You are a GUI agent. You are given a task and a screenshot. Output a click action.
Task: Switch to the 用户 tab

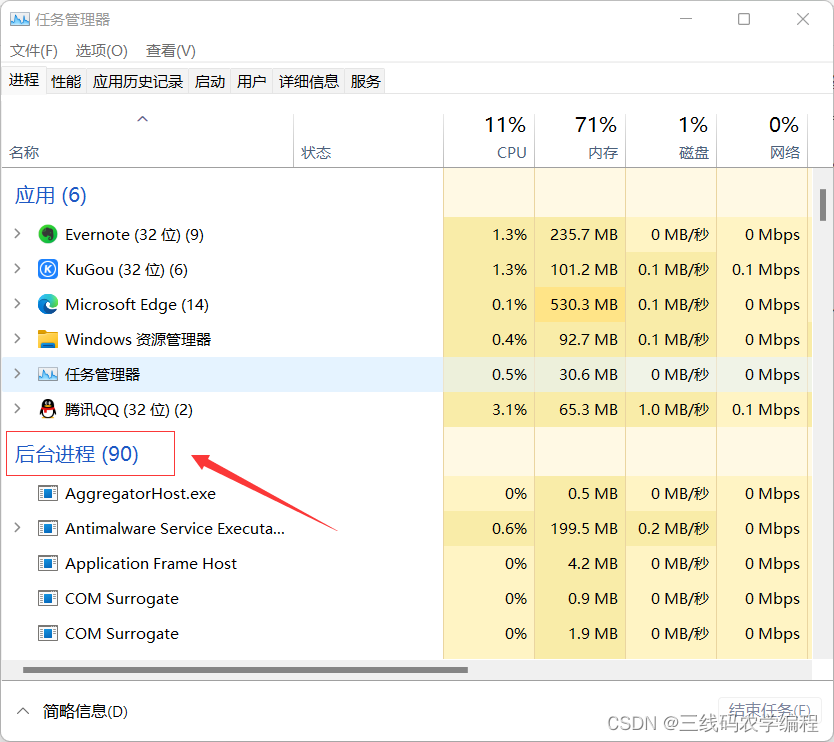(x=252, y=81)
